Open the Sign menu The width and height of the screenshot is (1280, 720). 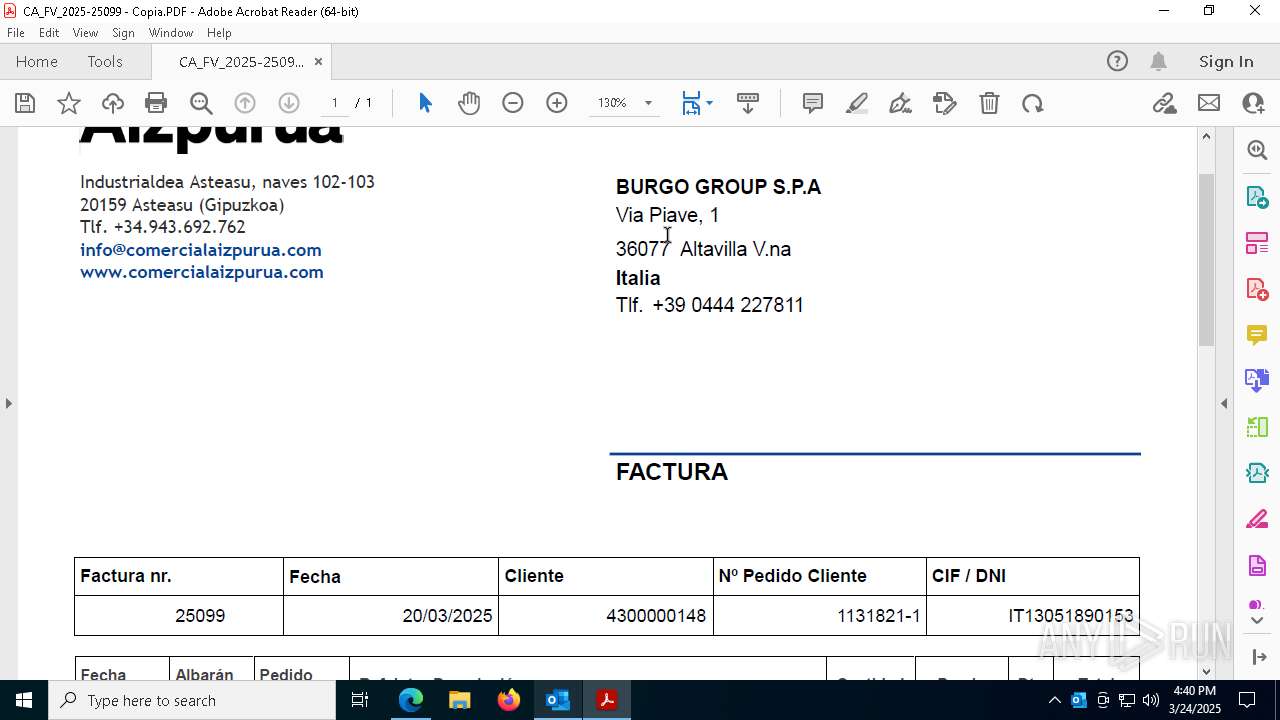(124, 33)
